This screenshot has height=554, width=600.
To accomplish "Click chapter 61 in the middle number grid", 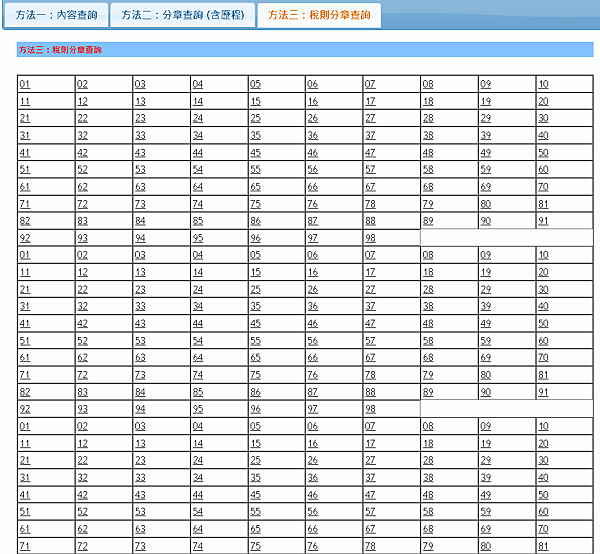I will [x=25, y=358].
